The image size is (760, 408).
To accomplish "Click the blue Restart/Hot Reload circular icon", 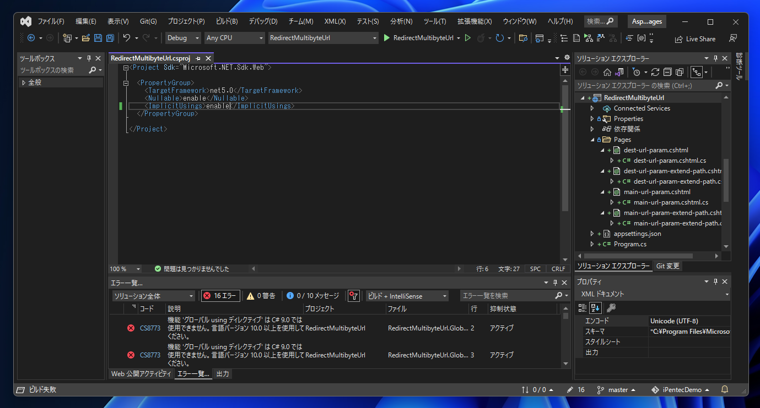I will click(499, 38).
